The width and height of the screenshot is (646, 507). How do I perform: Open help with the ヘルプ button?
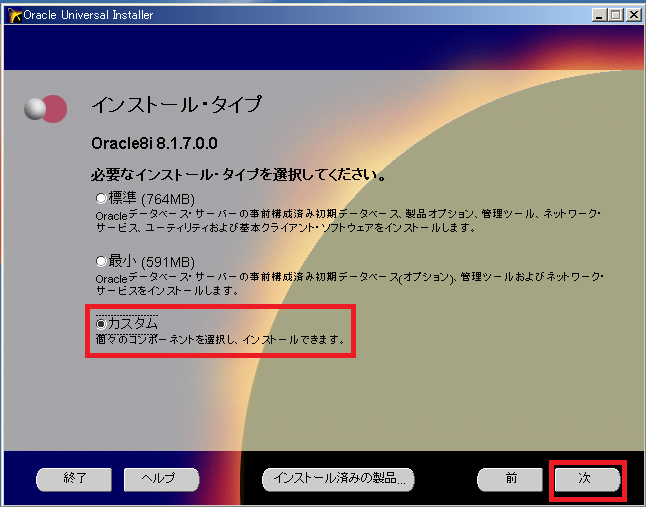(x=161, y=479)
